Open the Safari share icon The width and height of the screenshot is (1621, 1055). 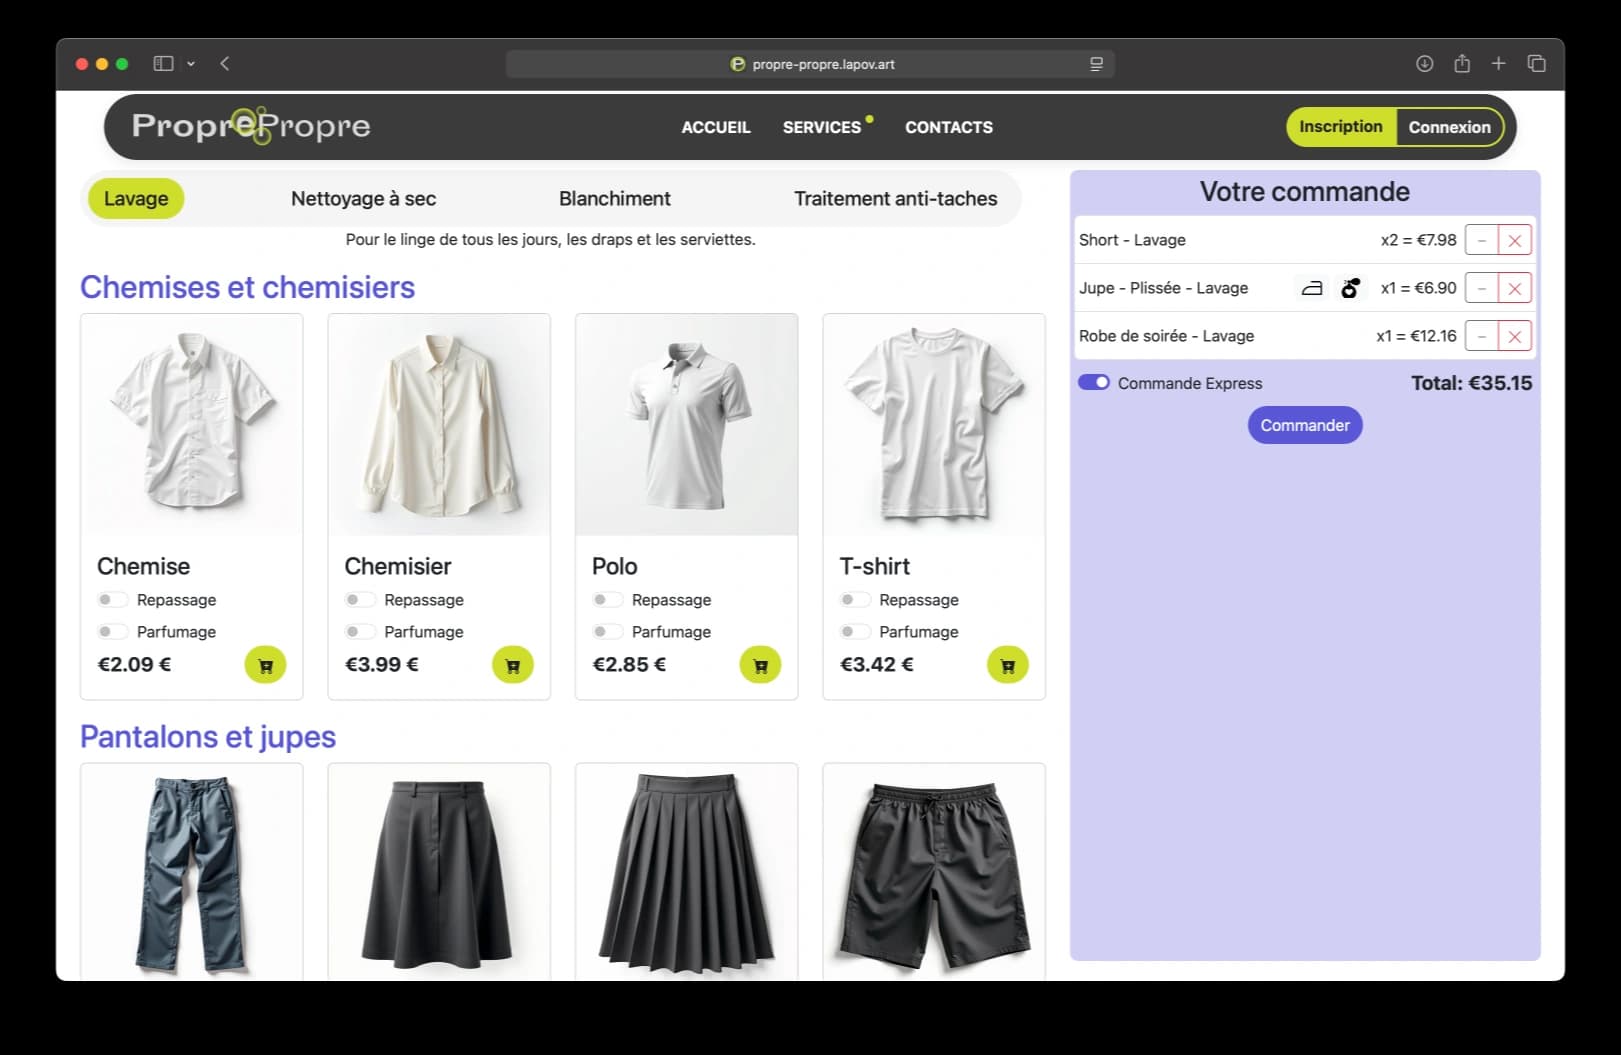pos(1462,63)
